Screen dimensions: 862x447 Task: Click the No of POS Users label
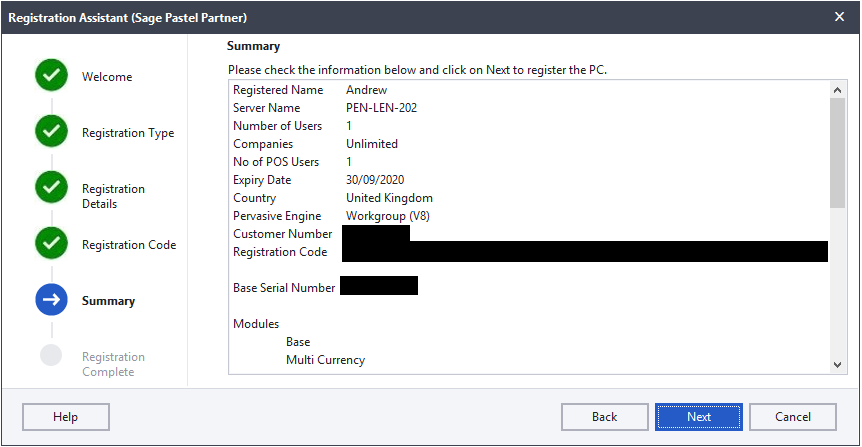276,162
